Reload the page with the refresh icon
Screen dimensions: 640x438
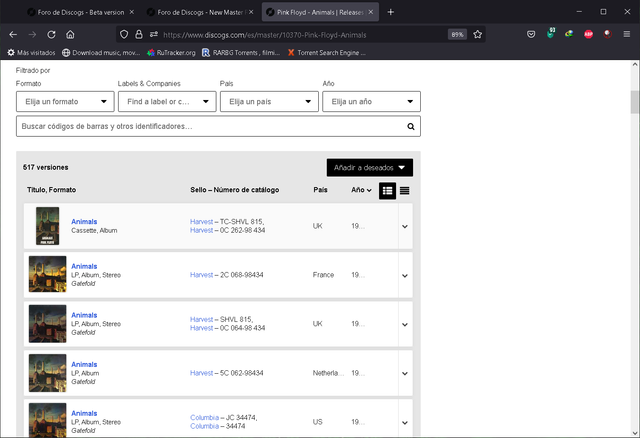[x=51, y=35]
